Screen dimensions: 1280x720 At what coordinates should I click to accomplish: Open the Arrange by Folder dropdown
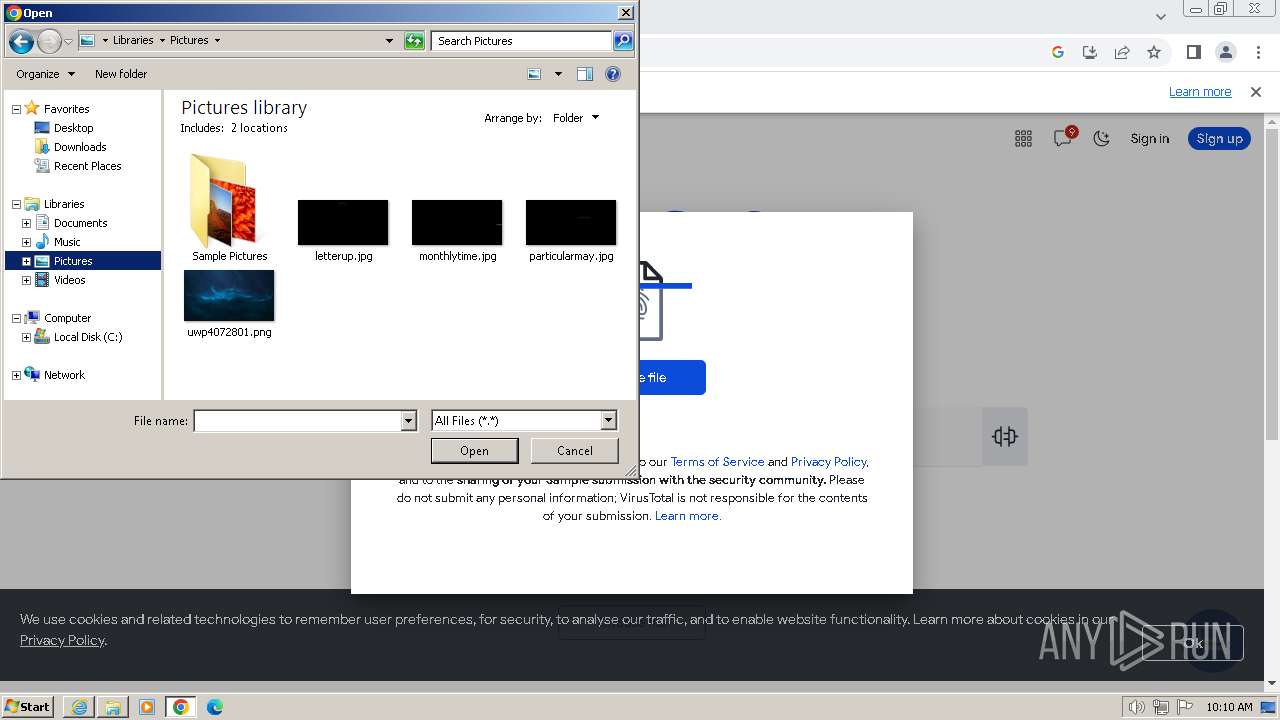tap(576, 118)
